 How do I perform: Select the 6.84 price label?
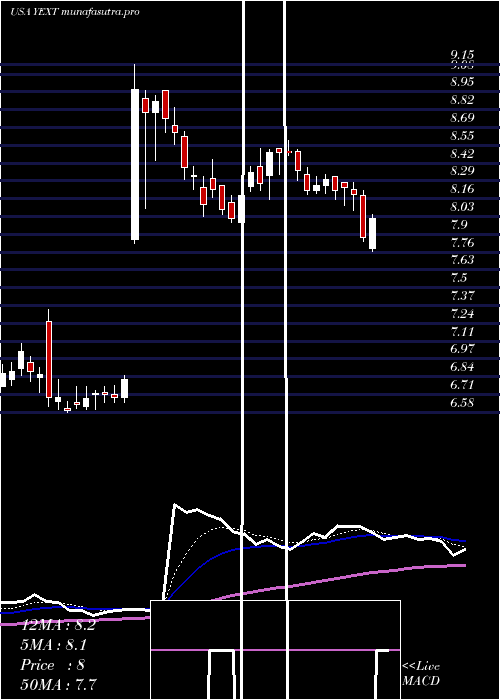[462, 367]
